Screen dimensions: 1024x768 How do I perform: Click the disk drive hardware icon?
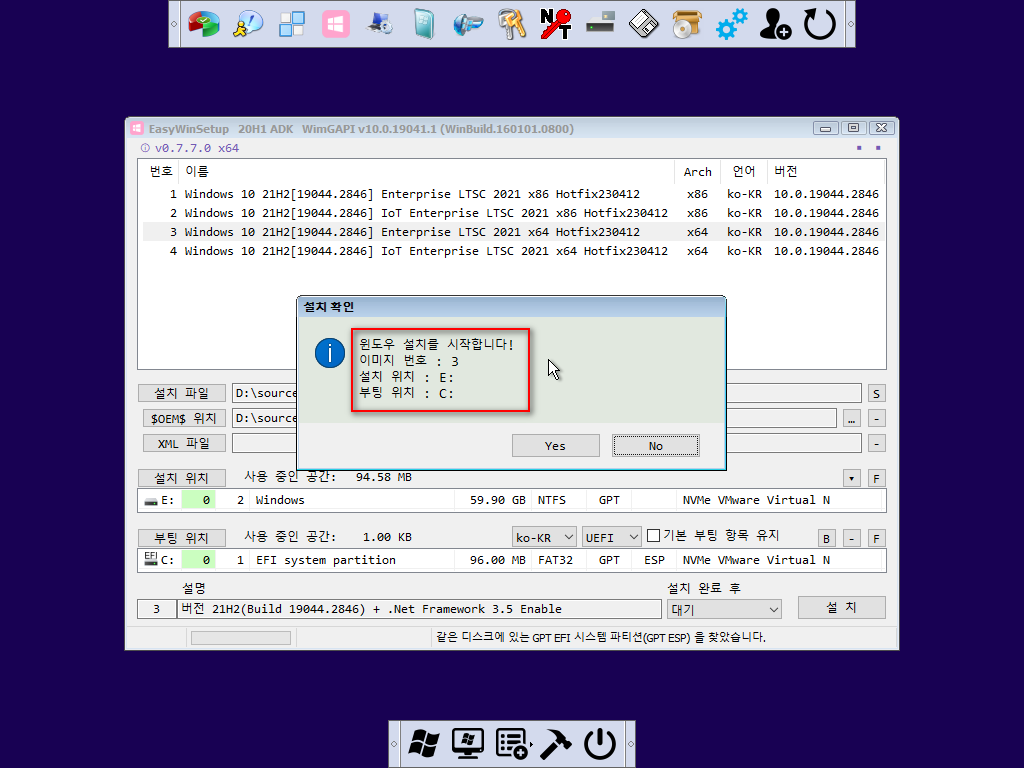600,24
